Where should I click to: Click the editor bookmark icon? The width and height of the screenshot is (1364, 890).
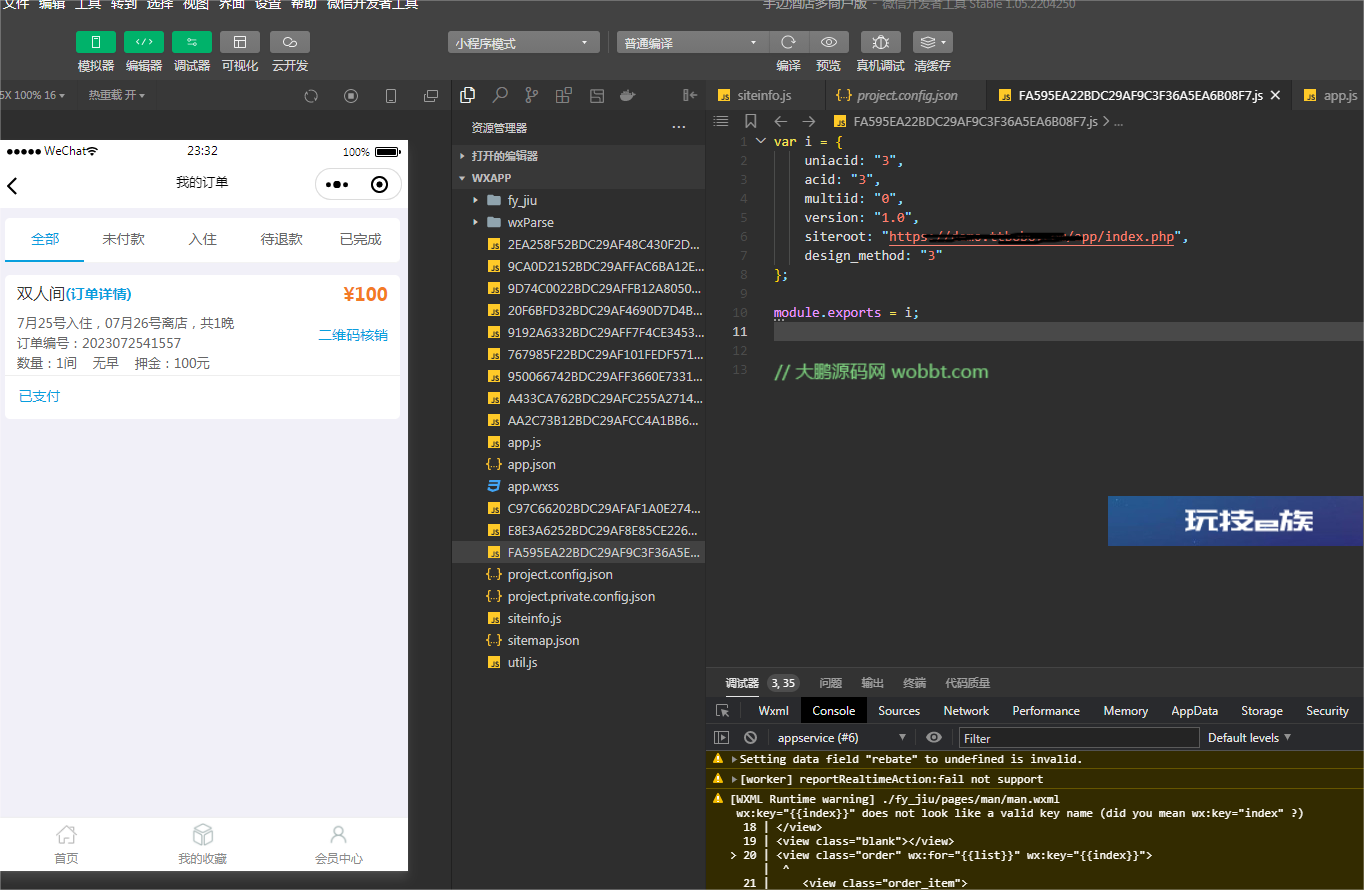(751, 121)
